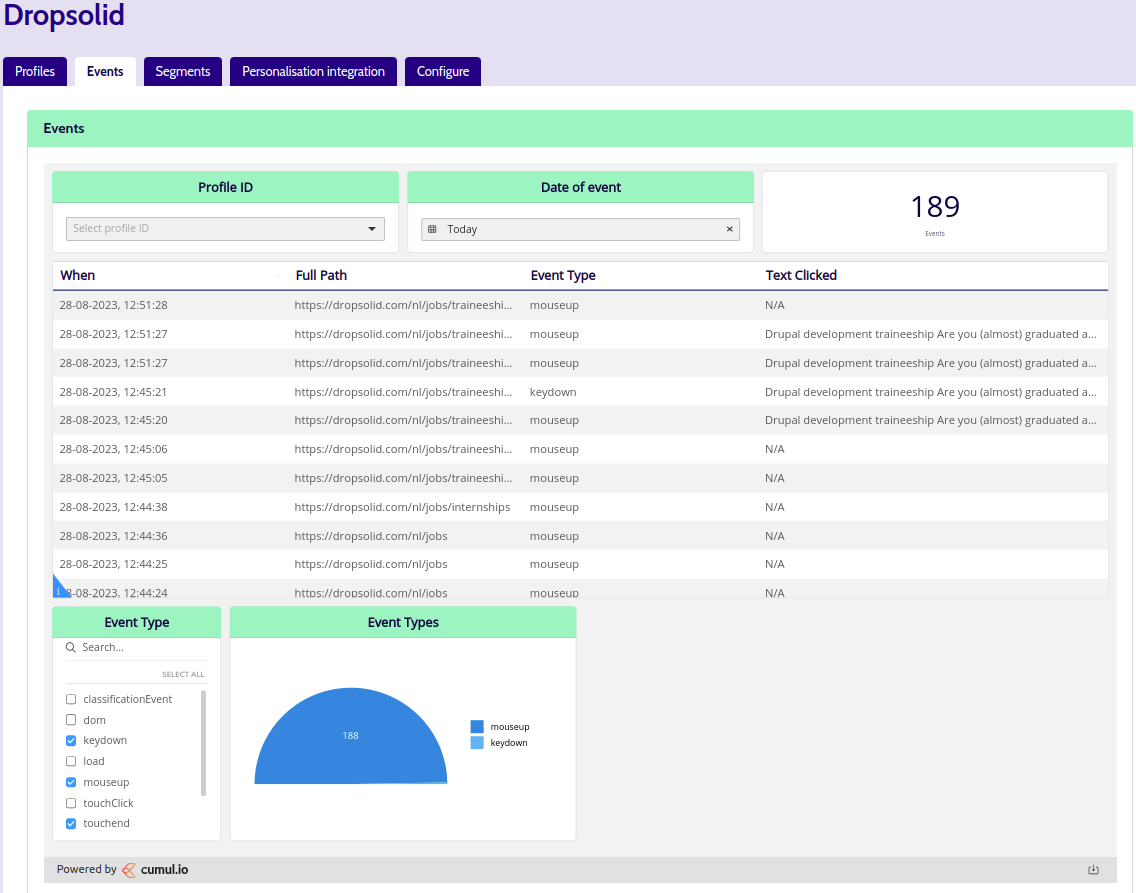The width and height of the screenshot is (1136, 893).
Task: Click the internships full path row link
Action: [402, 507]
